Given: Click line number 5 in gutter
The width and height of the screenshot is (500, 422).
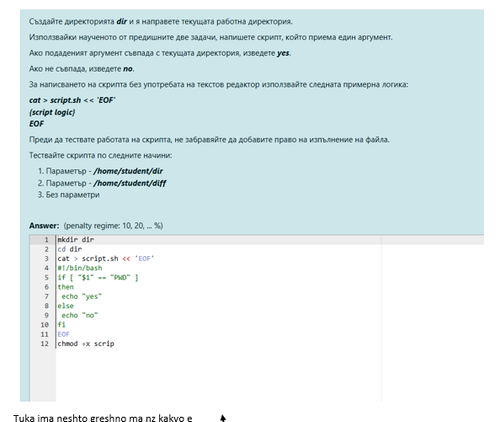Looking at the screenshot, I should [47, 277].
